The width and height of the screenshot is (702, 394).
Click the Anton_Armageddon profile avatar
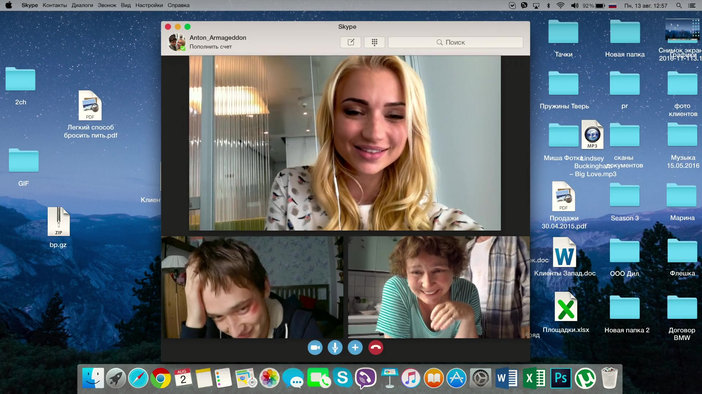click(177, 42)
